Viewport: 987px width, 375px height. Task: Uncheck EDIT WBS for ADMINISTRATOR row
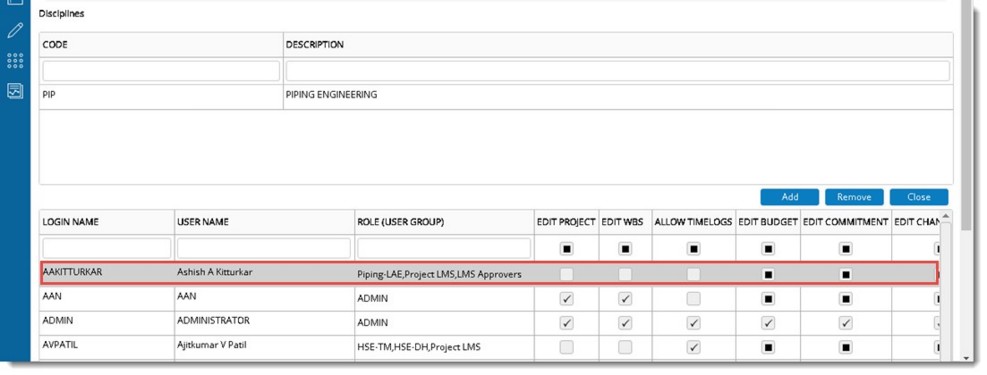(x=625, y=323)
